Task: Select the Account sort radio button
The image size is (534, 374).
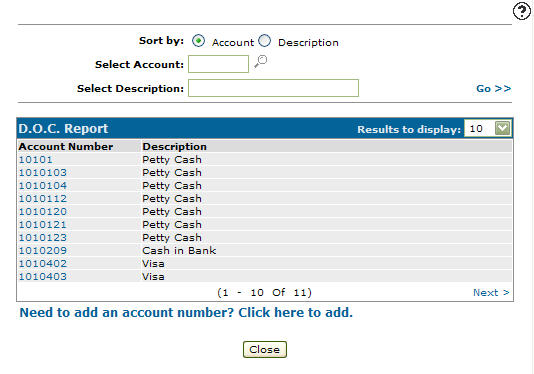Action: pos(198,41)
